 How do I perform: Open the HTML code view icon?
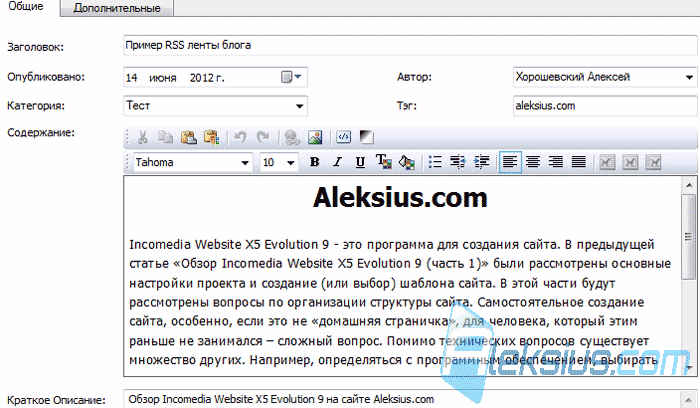[344, 137]
